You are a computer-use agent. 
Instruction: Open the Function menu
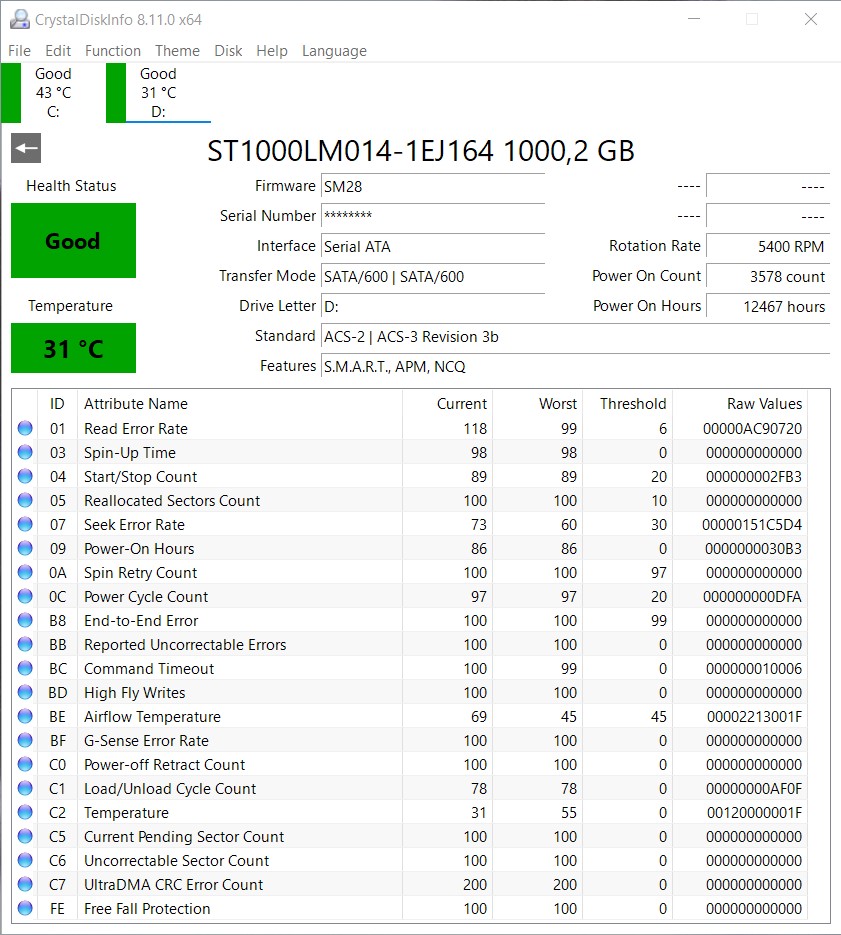click(113, 51)
